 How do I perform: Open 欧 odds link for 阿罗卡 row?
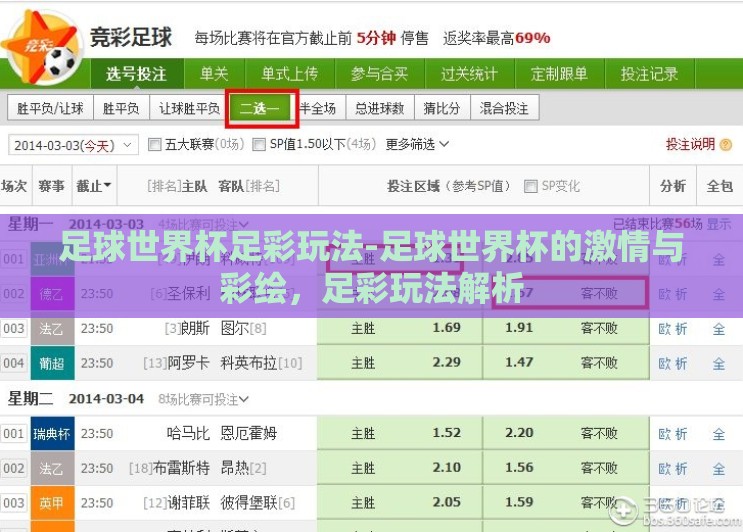664,363
